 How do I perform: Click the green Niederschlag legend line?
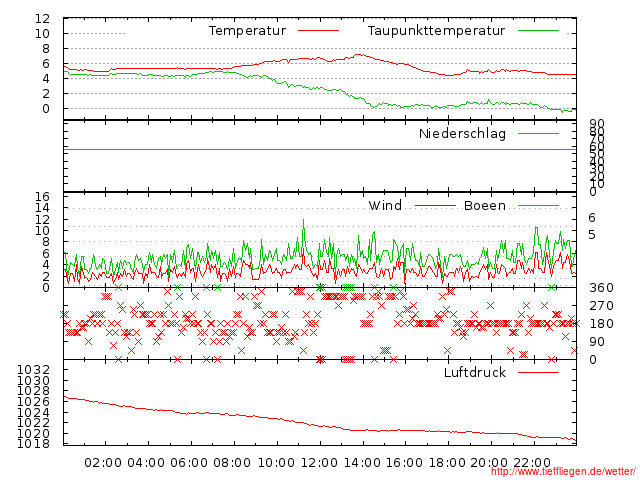[x=538, y=133]
